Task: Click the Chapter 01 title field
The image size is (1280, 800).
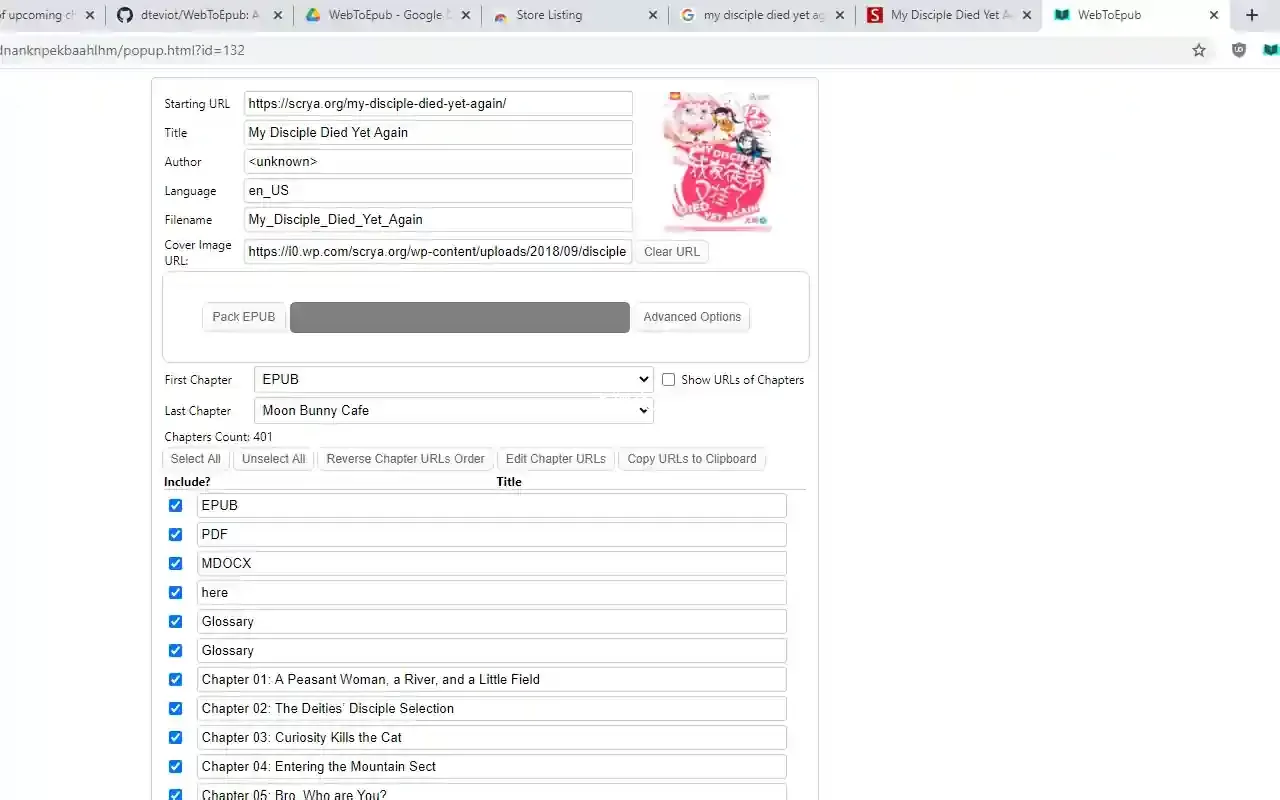Action: (491, 679)
